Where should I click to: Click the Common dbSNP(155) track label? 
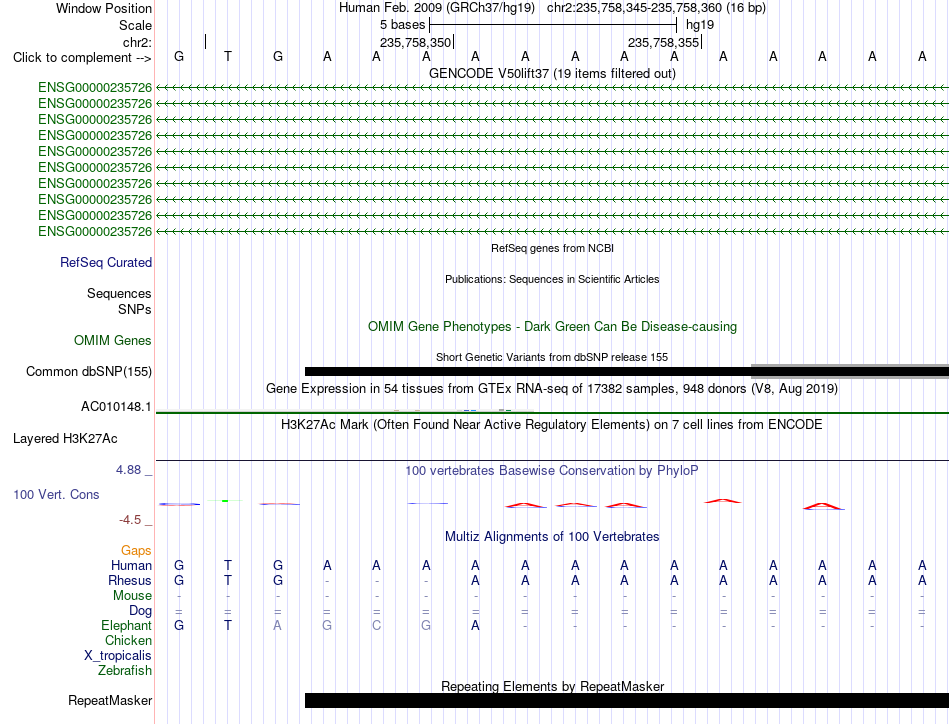[x=88, y=371]
